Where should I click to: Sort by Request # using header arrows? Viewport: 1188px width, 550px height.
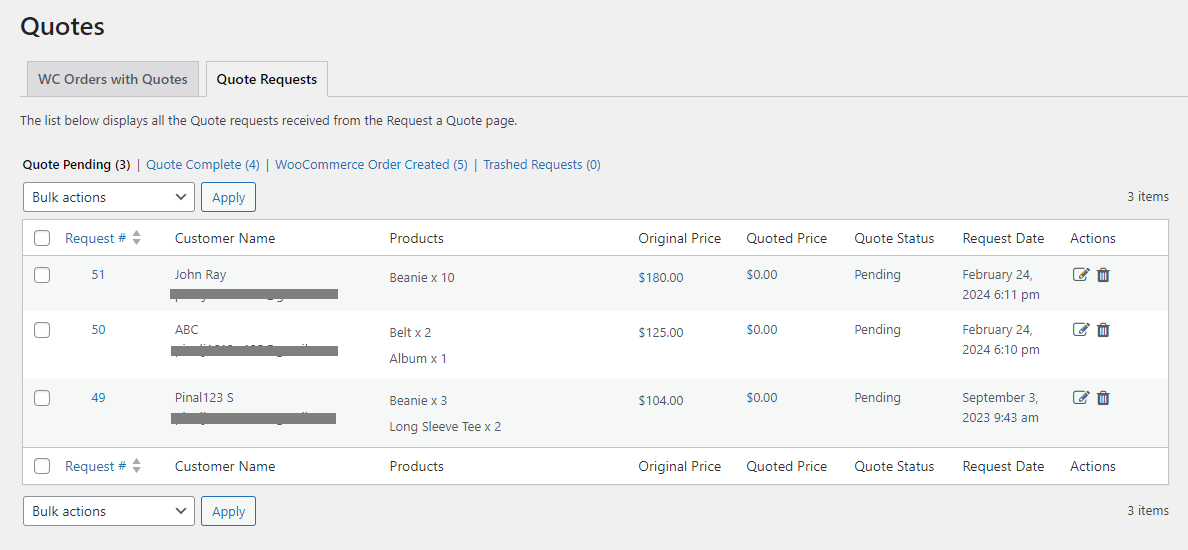136,238
